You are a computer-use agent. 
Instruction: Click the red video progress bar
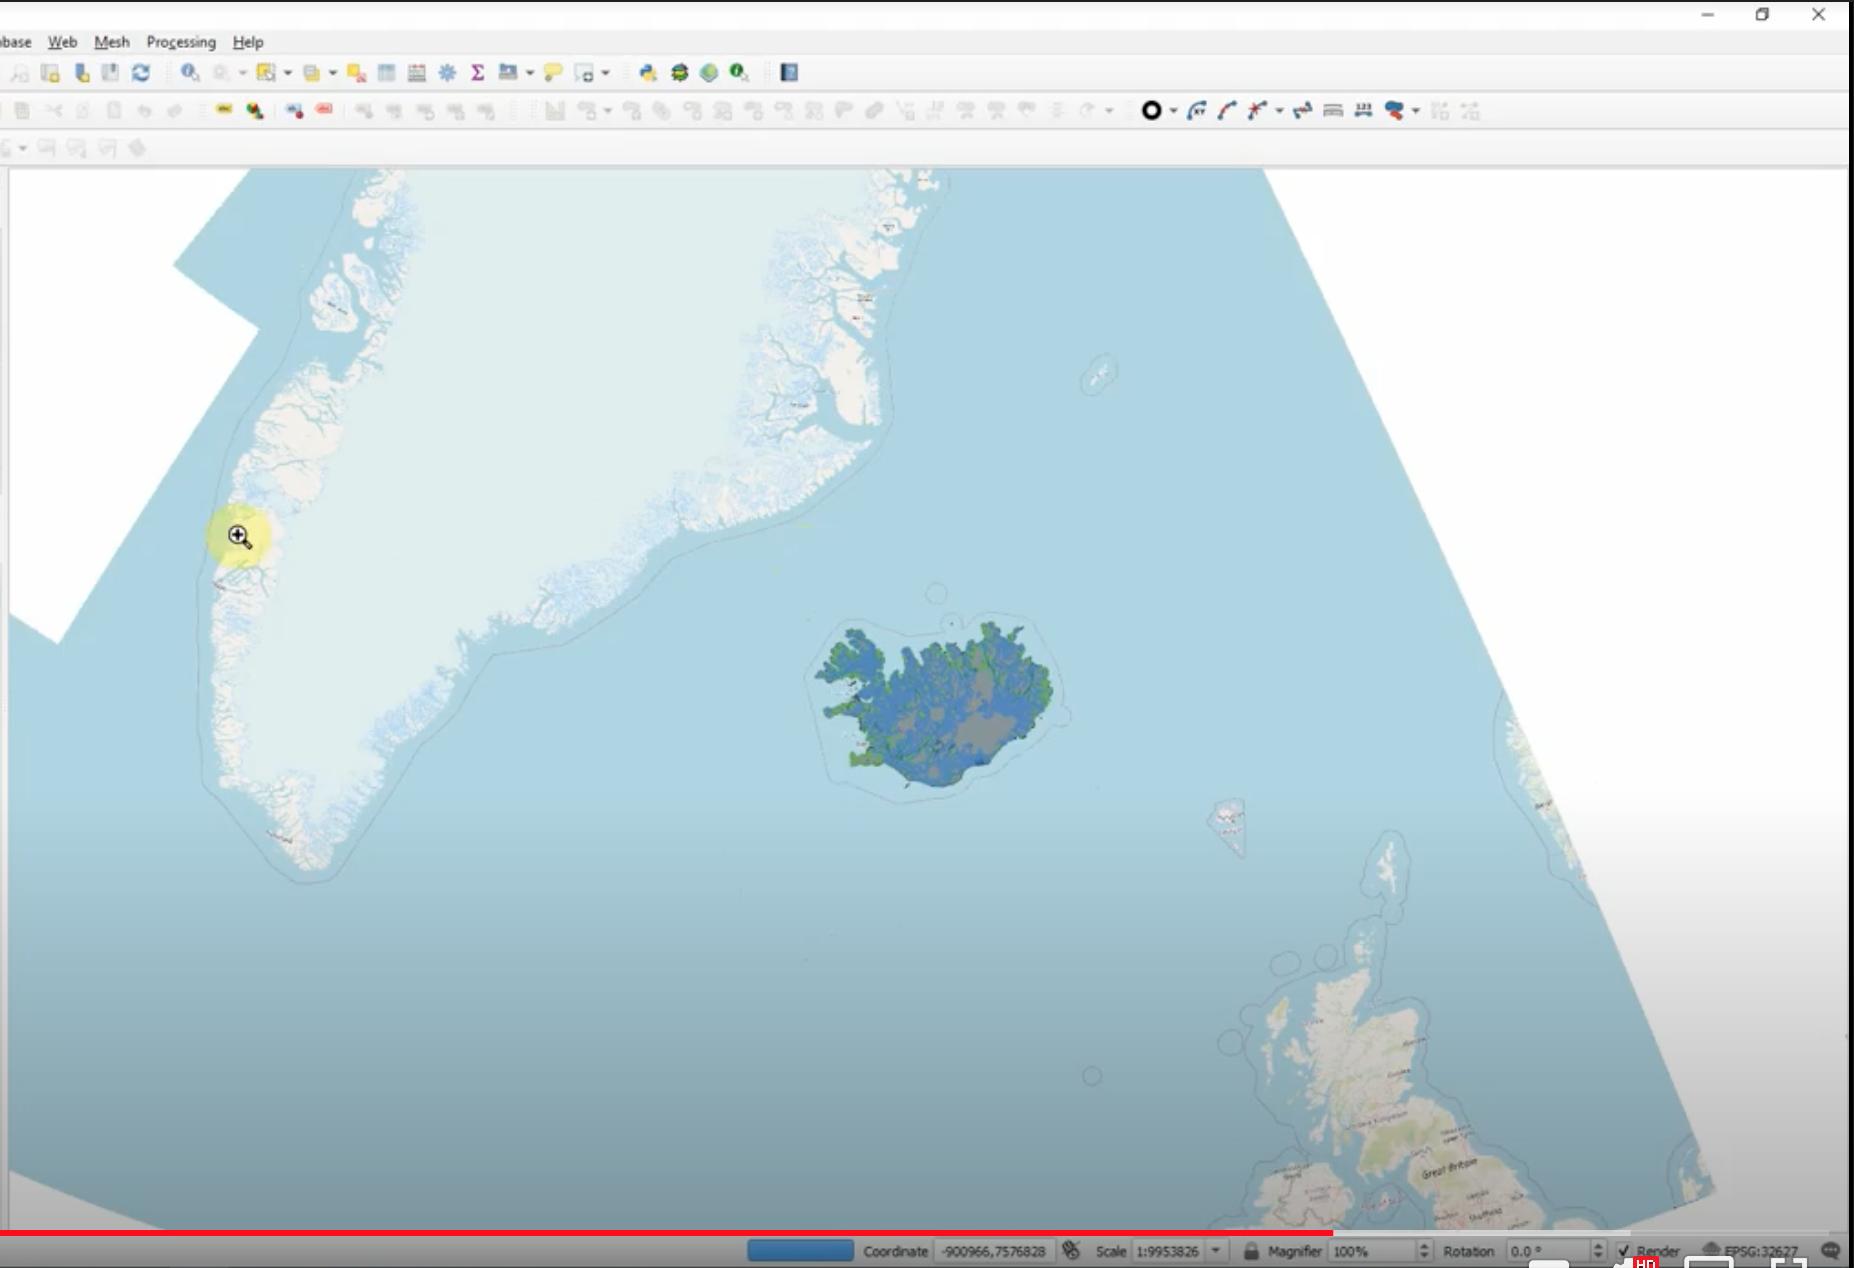(x=666, y=1233)
